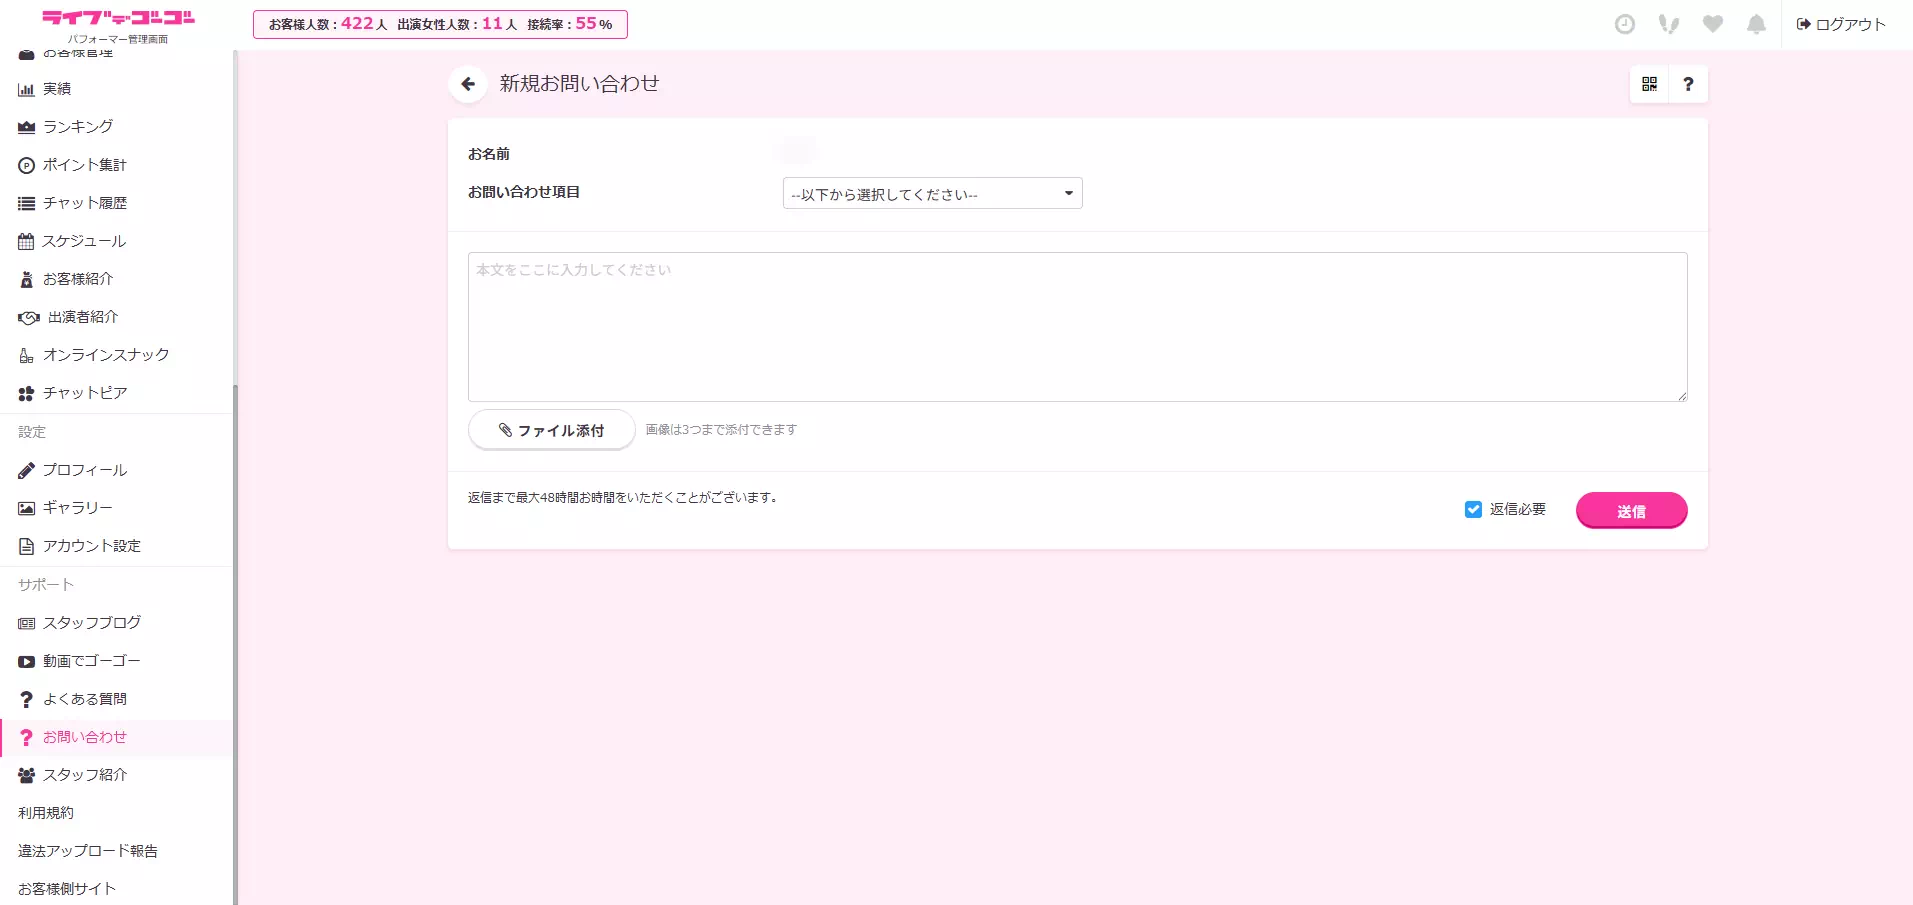This screenshot has width=1913, height=905.
Task: Open よくある質問 in the sidebar
Action: (84, 699)
